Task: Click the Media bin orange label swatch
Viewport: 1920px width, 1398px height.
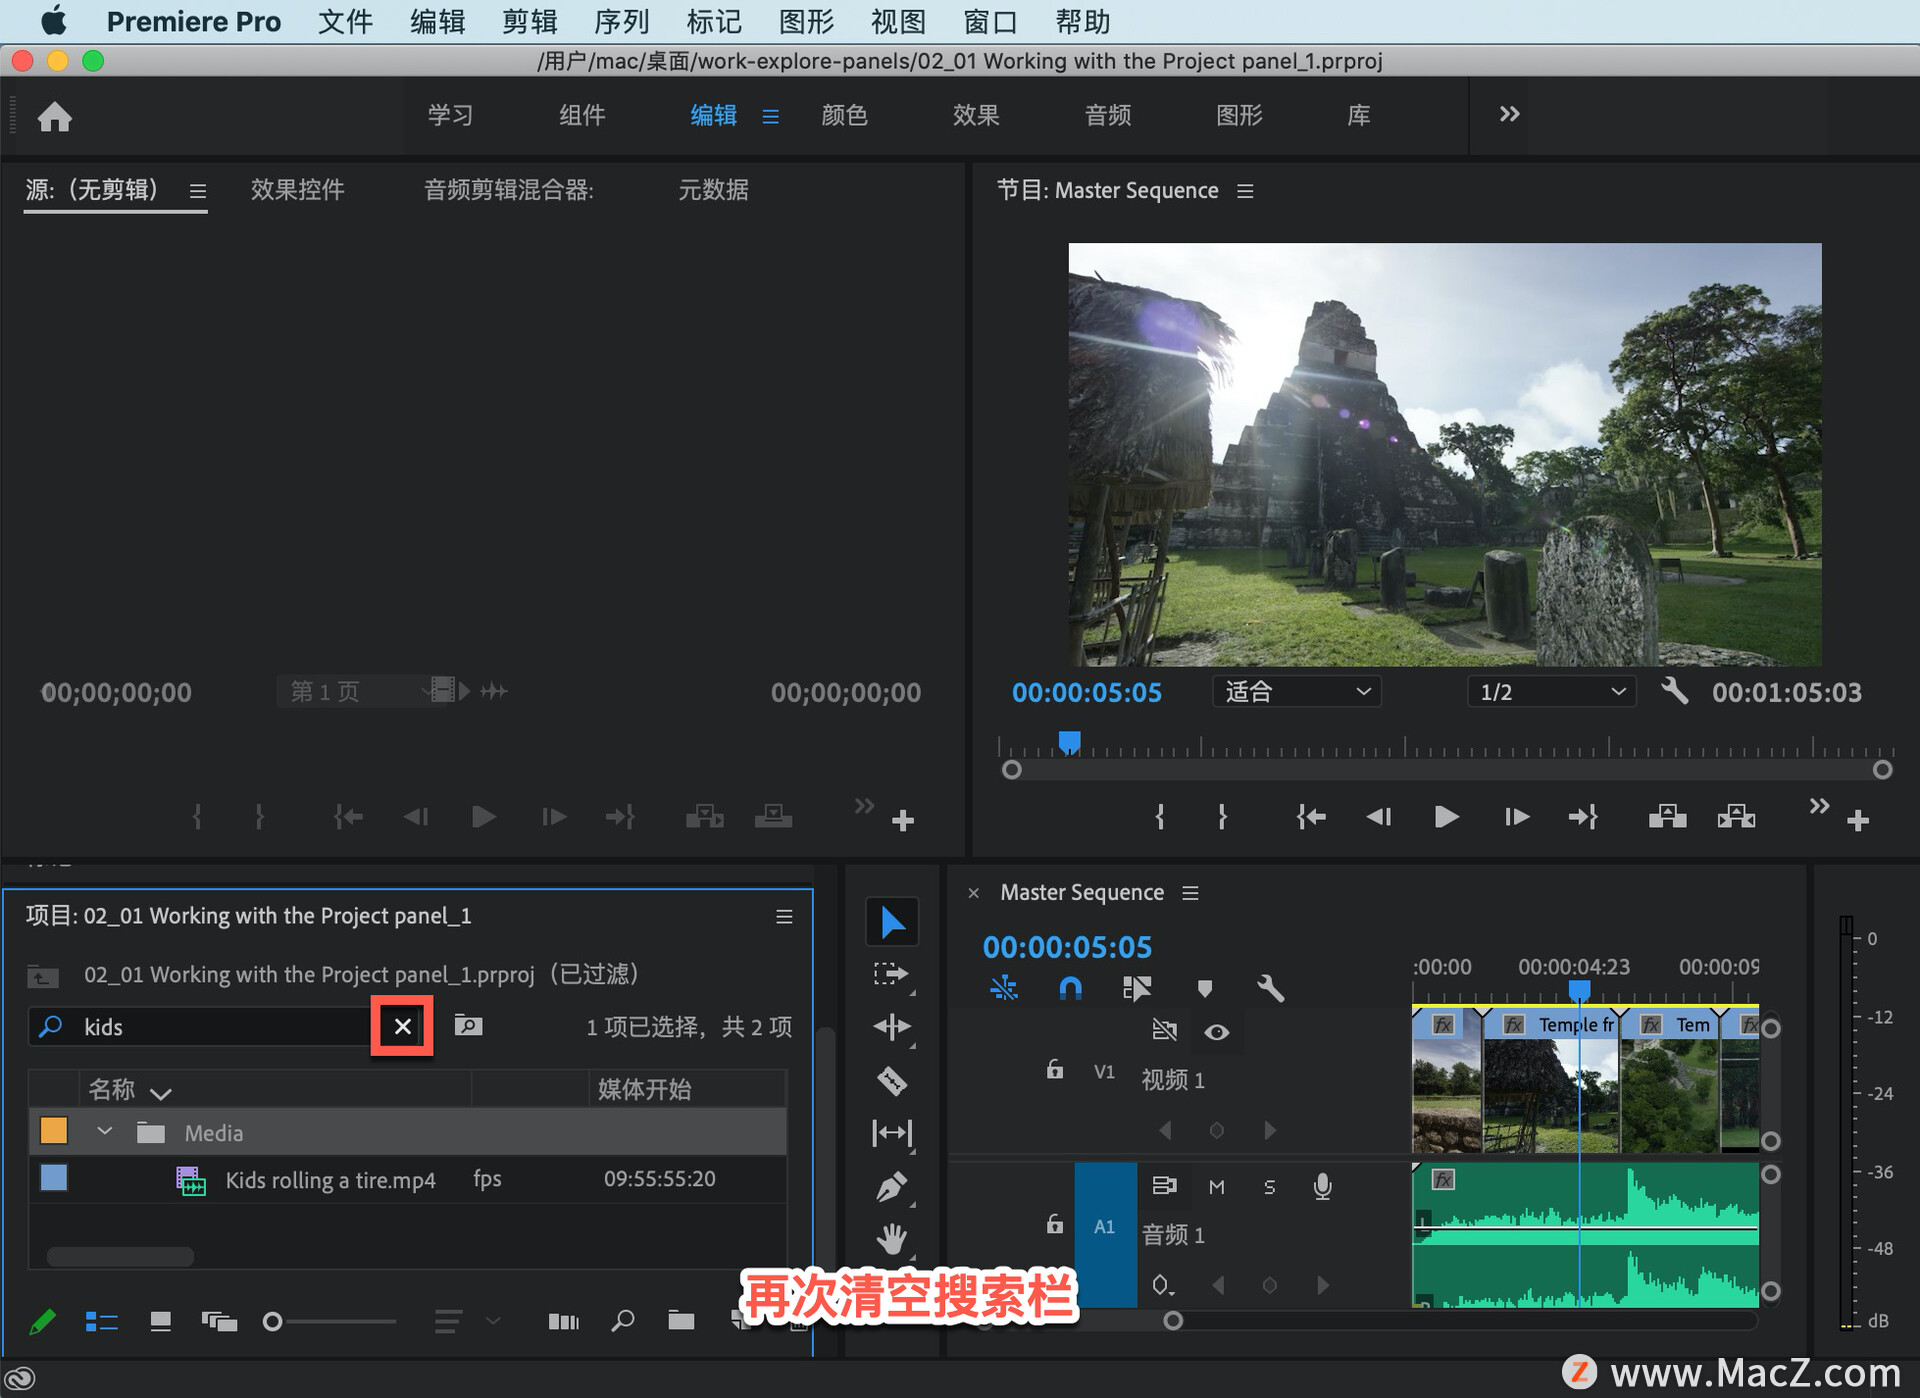Action: (54, 1131)
